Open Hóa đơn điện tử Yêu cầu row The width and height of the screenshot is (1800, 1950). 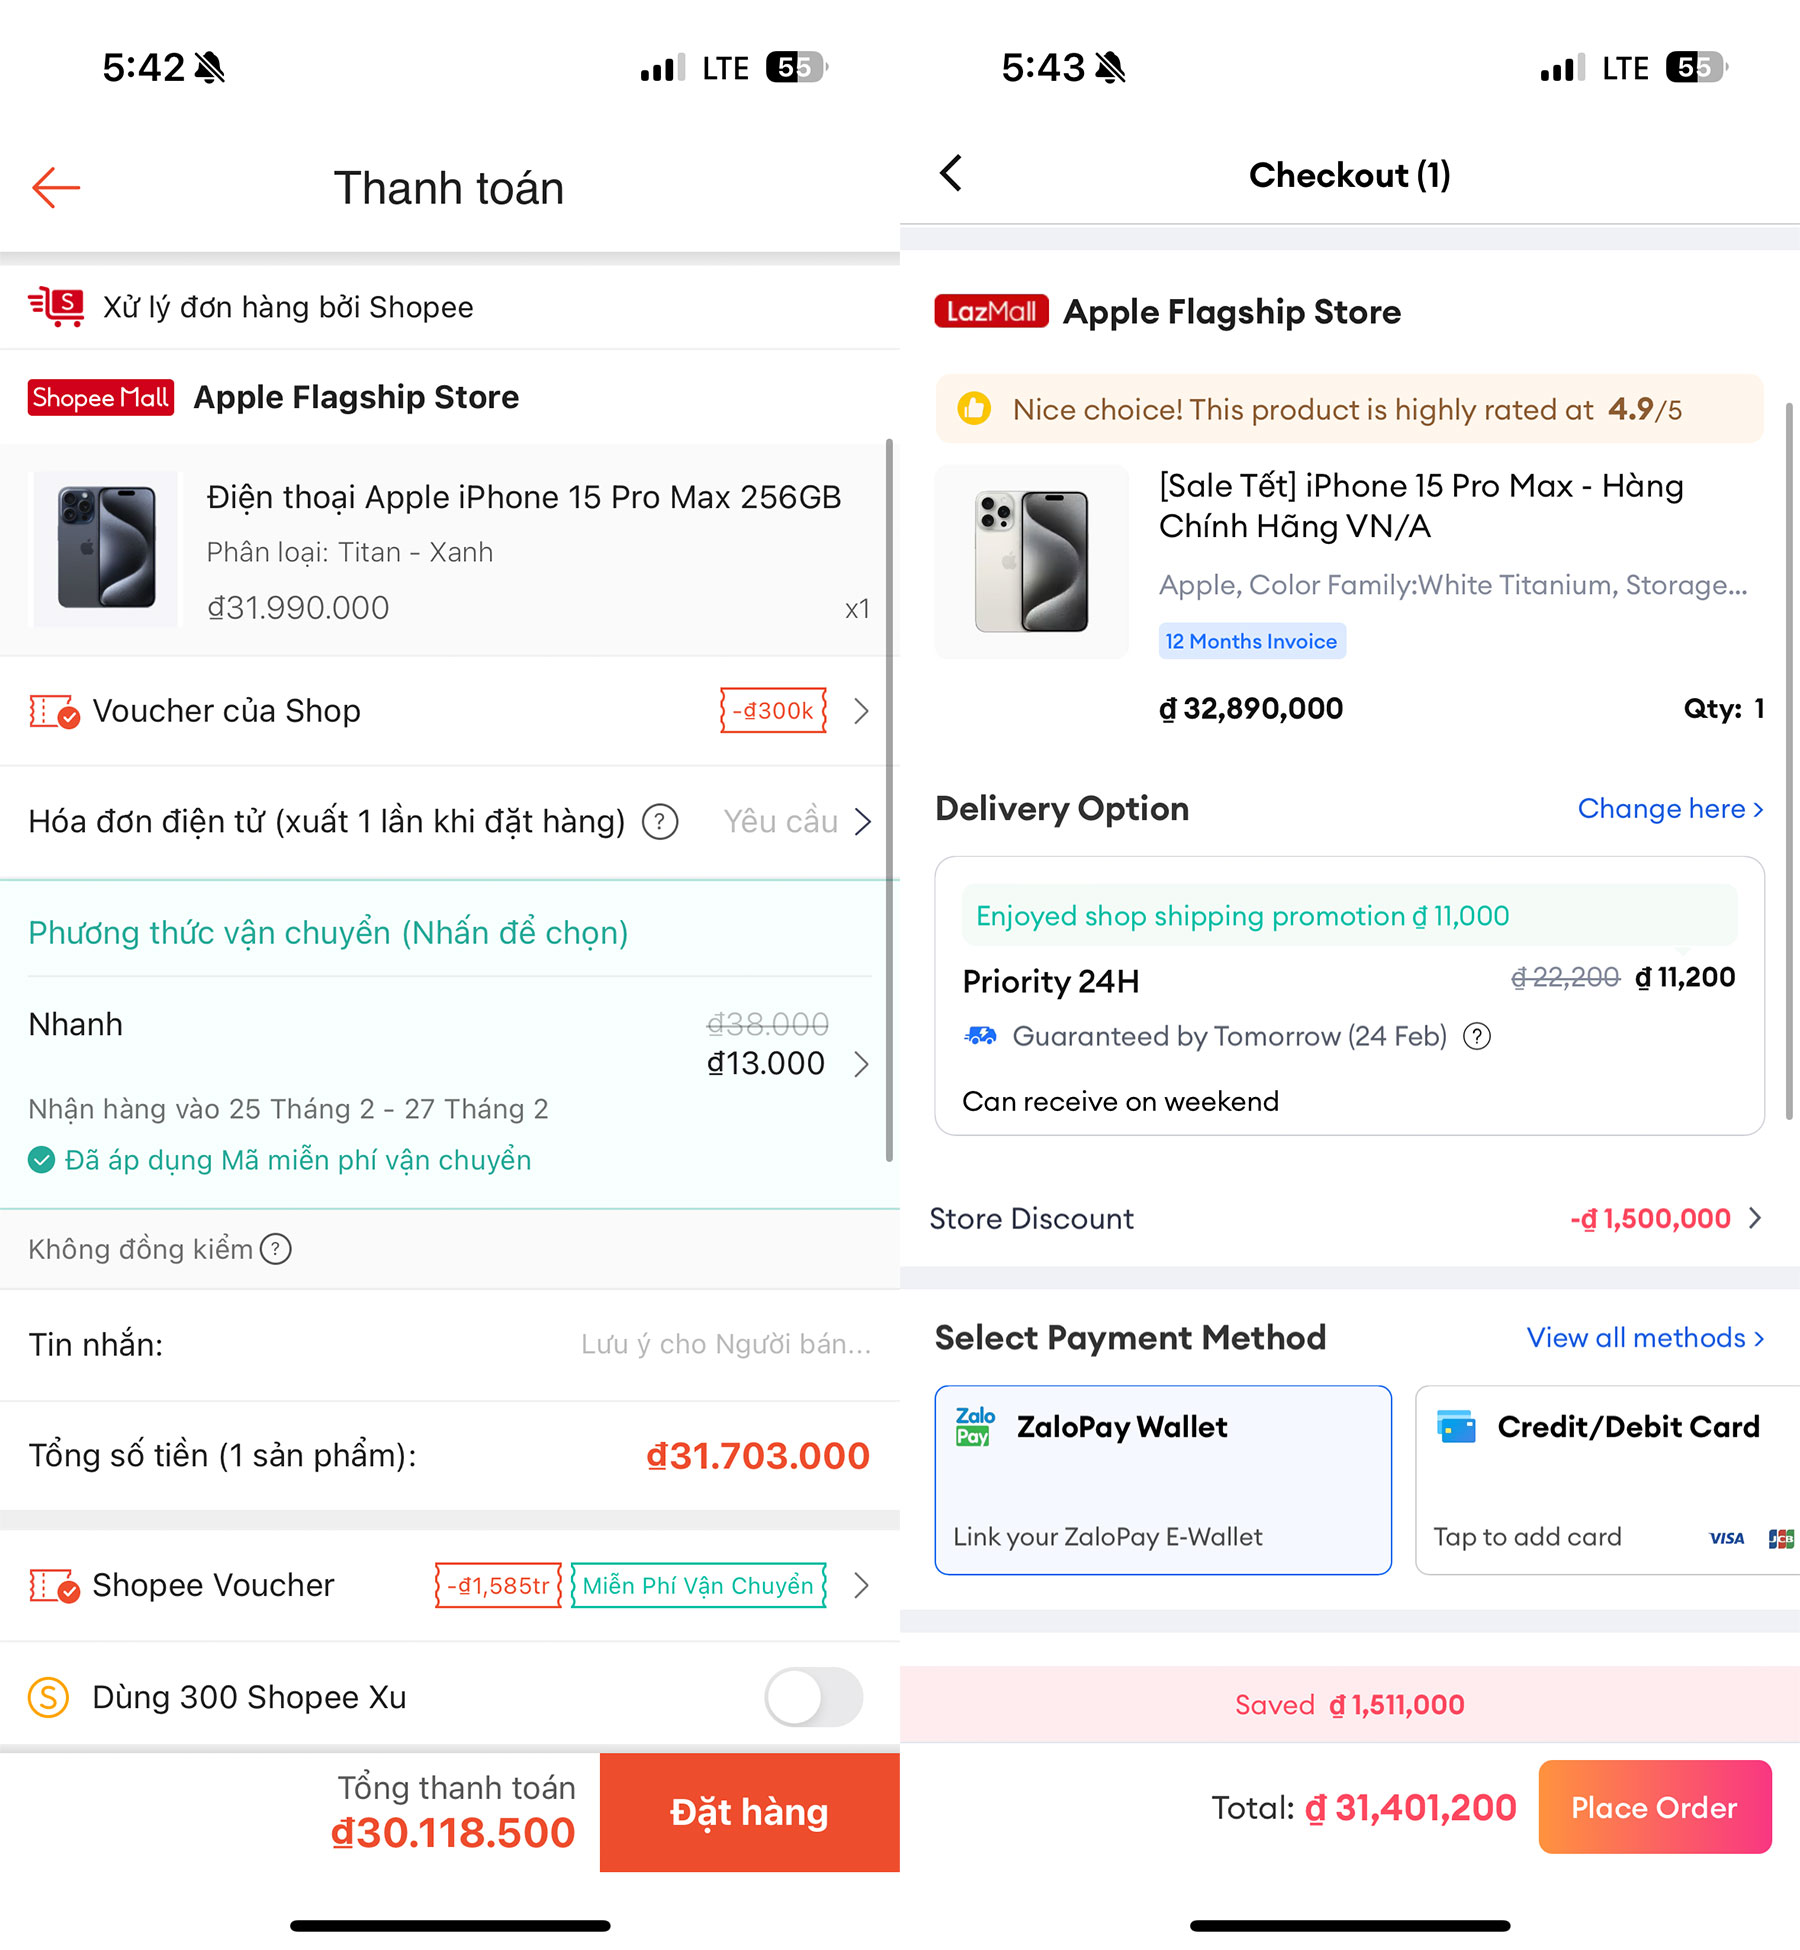[x=450, y=822]
